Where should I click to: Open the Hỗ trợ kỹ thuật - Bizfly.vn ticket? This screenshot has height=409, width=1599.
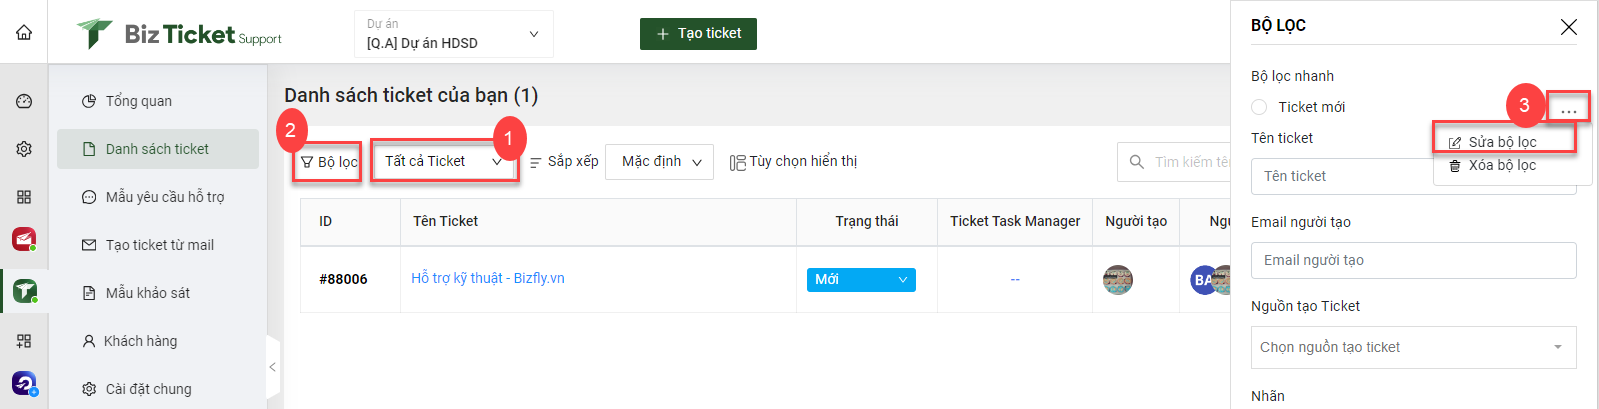click(488, 278)
